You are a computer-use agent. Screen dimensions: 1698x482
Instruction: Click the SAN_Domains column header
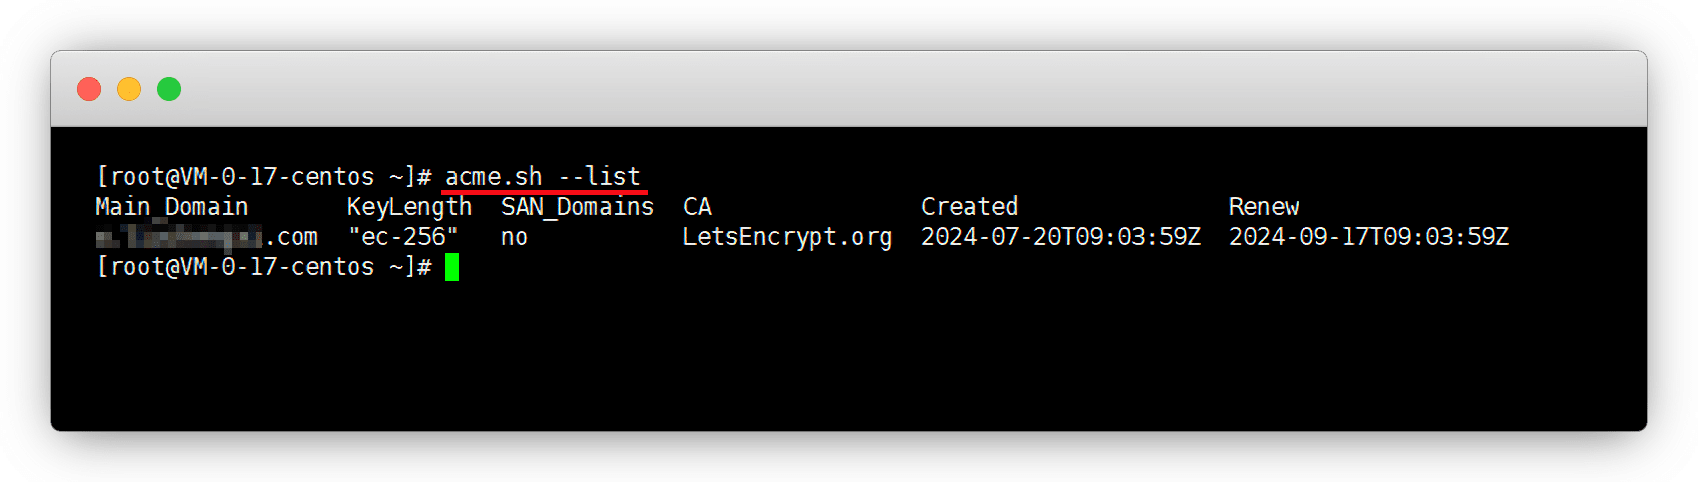pyautogui.click(x=577, y=207)
